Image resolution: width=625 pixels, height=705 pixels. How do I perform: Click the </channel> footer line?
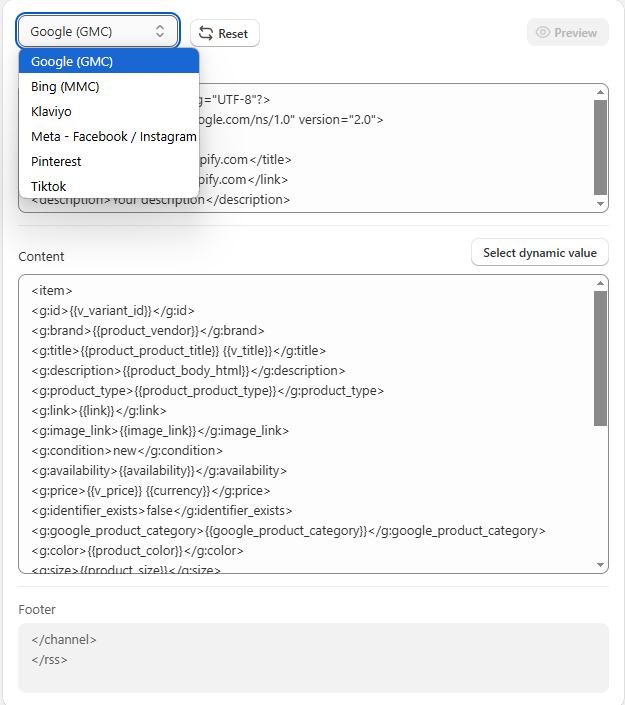pos(64,639)
